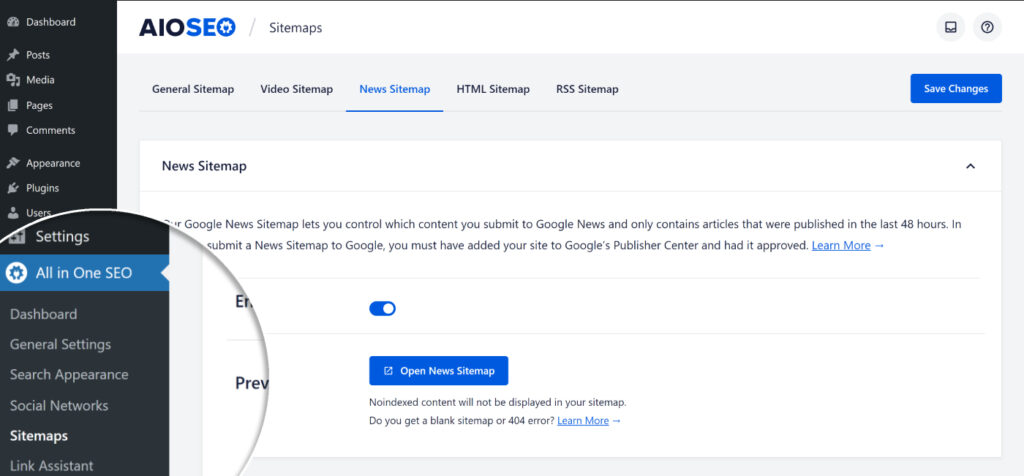This screenshot has height=476, width=1024.
Task: Click the Save Changes button
Action: click(956, 89)
